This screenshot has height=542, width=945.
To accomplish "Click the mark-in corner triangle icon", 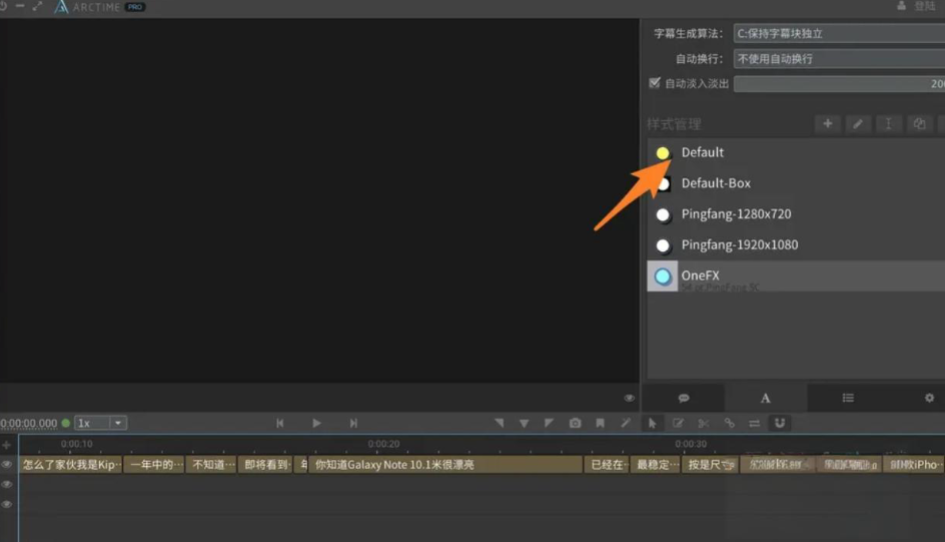I will point(499,423).
